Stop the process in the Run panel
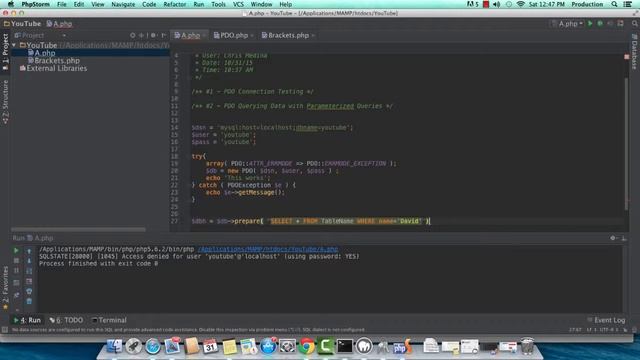Screen dimensions: 640x360 [16, 260]
